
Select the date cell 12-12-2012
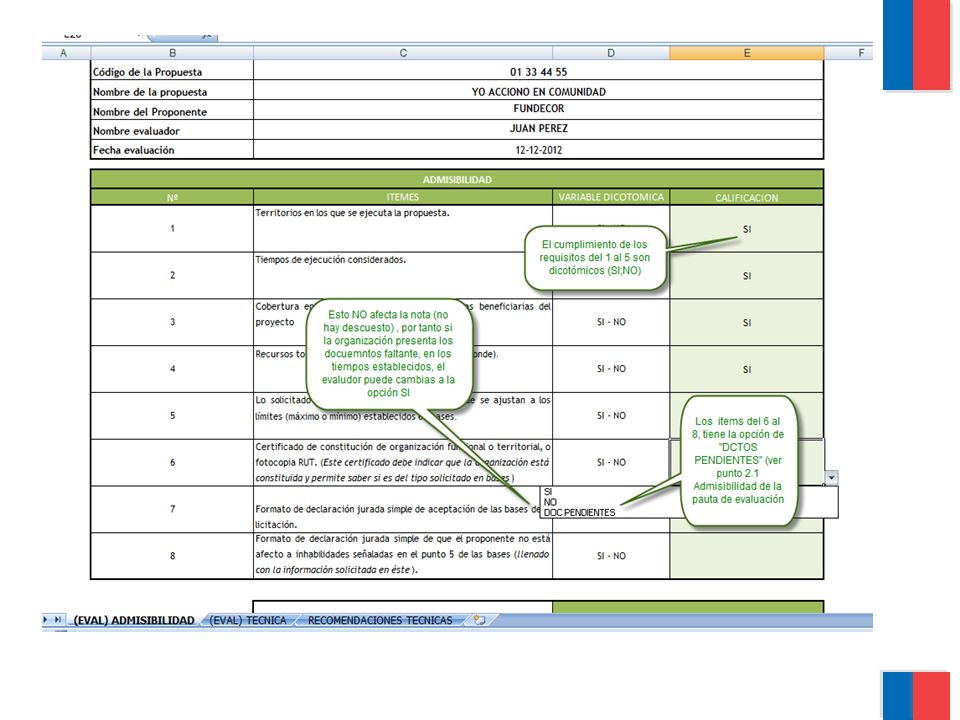point(538,149)
